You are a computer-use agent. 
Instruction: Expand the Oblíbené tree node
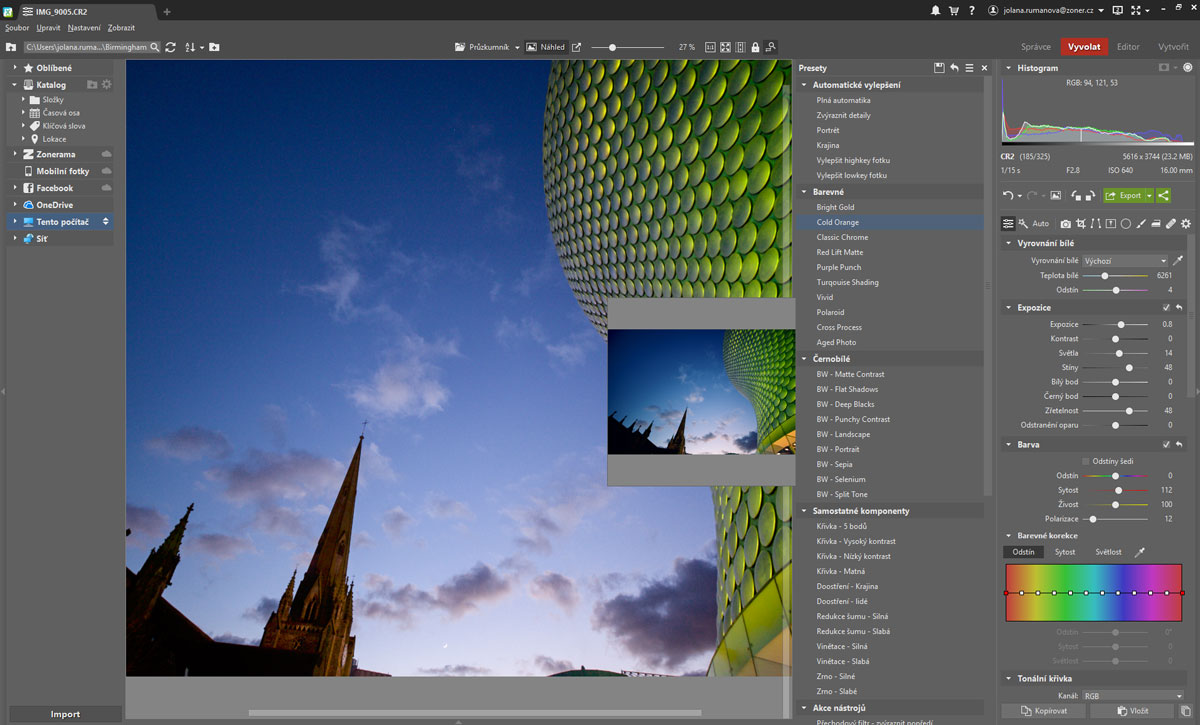[15, 68]
